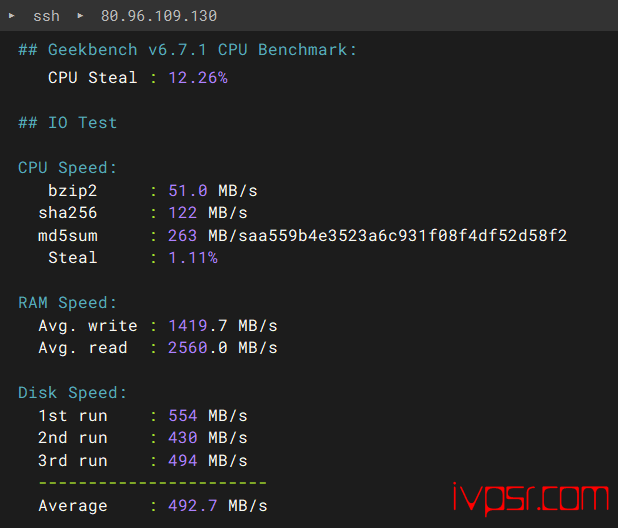This screenshot has height=528, width=618.
Task: Click the ivpsr.com watermark
Action: click(531, 498)
